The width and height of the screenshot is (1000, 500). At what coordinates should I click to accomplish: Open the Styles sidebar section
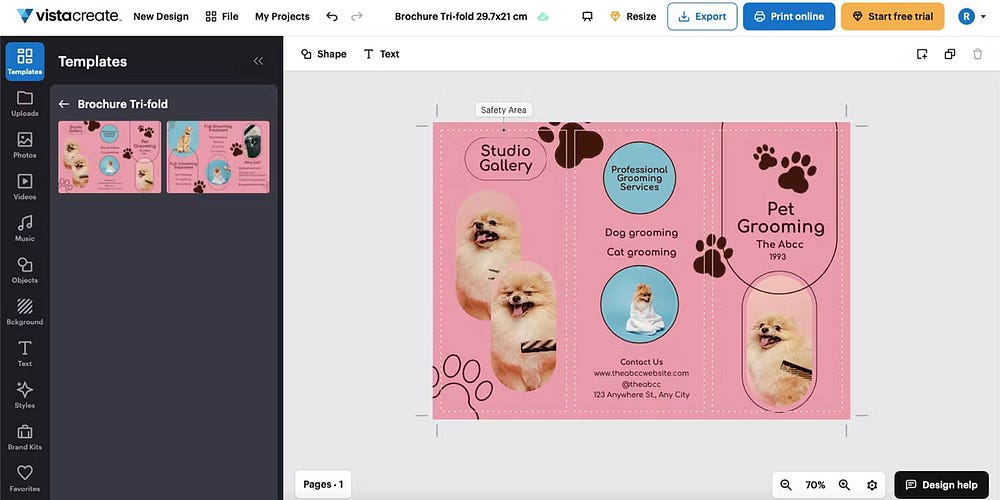click(x=25, y=395)
